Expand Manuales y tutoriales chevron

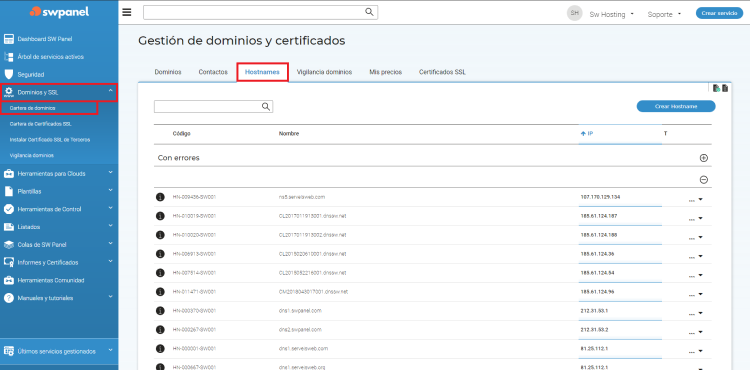[x=110, y=296]
